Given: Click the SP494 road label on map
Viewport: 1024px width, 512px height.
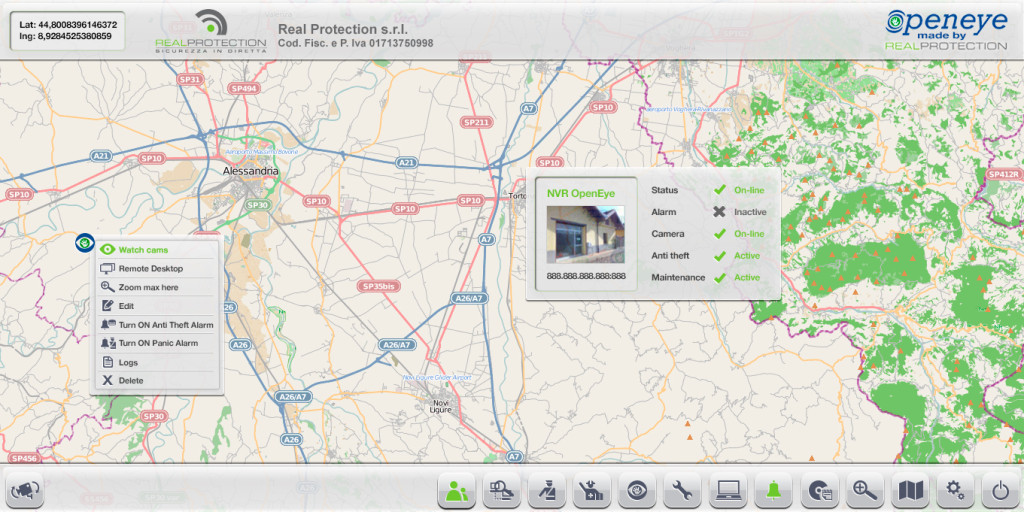Looking at the screenshot, I should point(243,88).
